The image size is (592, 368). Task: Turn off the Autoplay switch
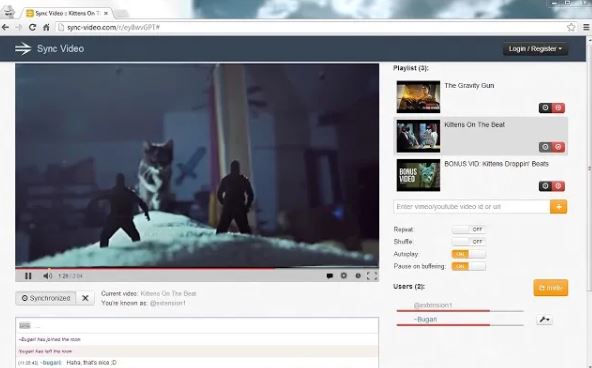click(x=469, y=254)
